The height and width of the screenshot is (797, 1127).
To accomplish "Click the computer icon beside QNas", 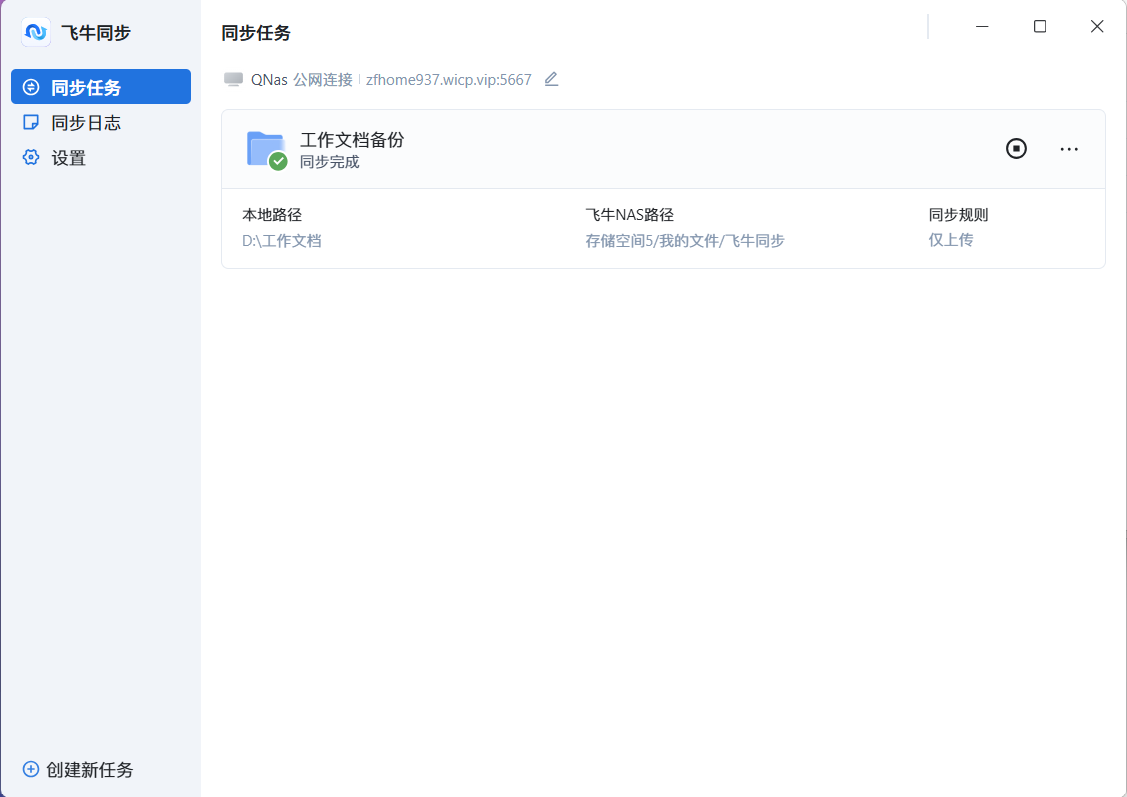I will point(235,79).
